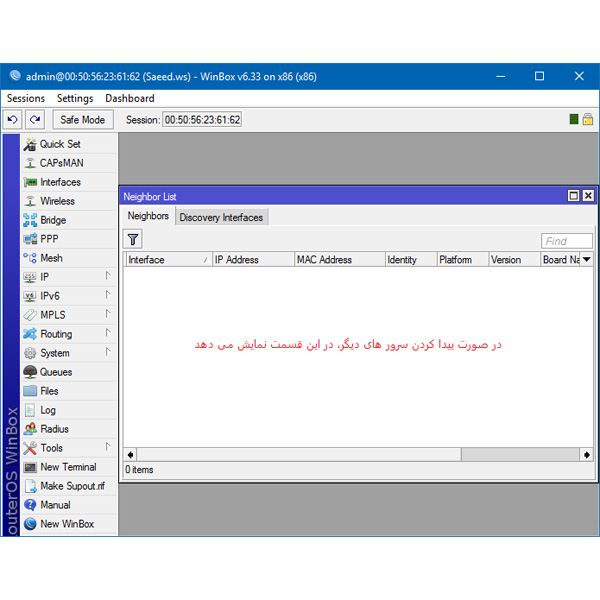Open the Mesh menu item
Screen dimensions: 600x600
coord(69,258)
